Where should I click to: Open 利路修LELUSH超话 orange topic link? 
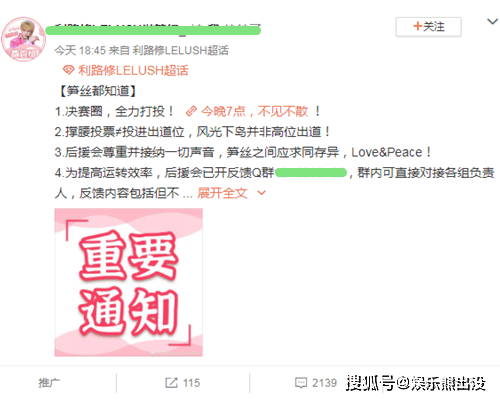click(x=133, y=70)
